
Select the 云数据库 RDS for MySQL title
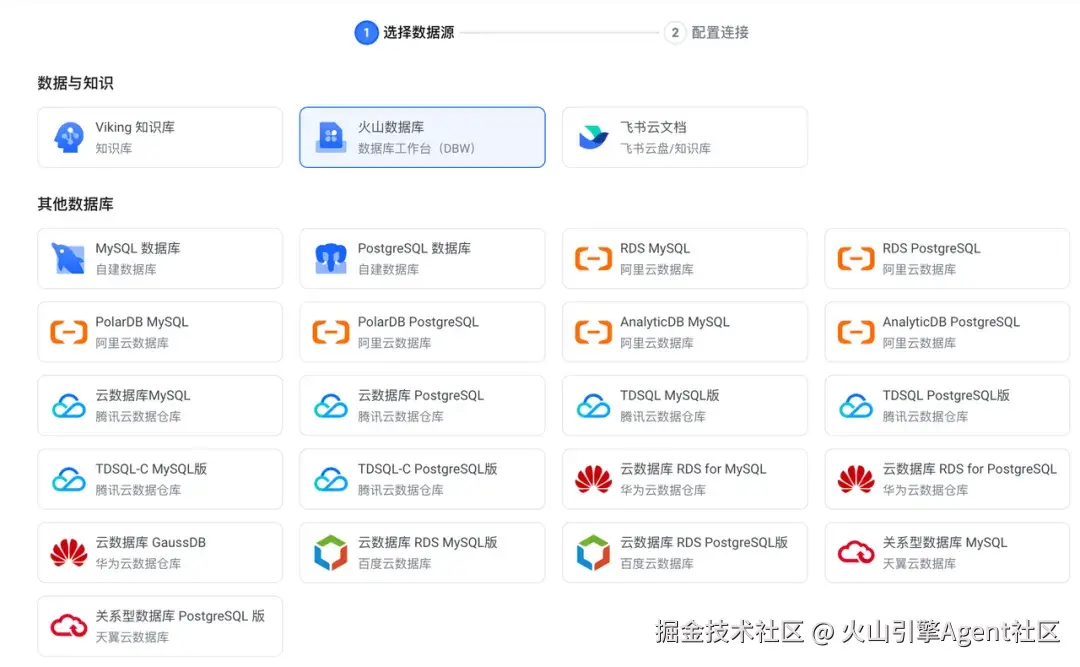[x=693, y=469]
